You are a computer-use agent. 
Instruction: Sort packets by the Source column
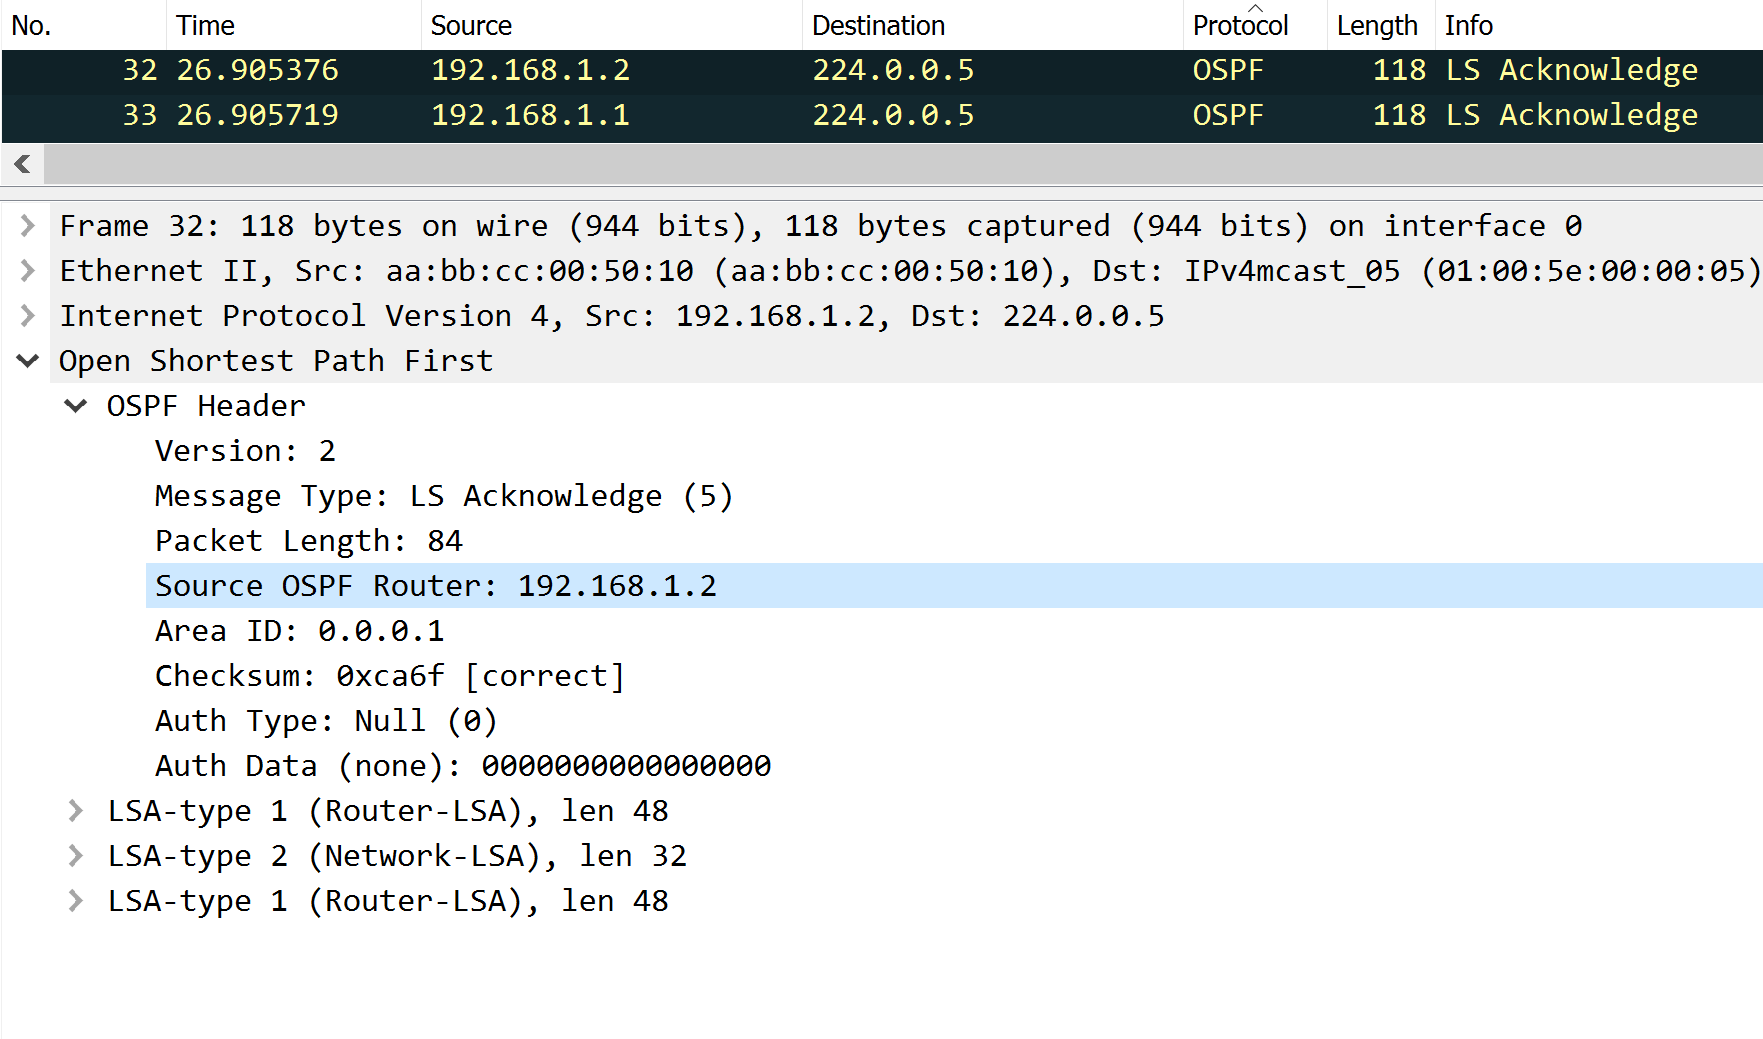[470, 25]
